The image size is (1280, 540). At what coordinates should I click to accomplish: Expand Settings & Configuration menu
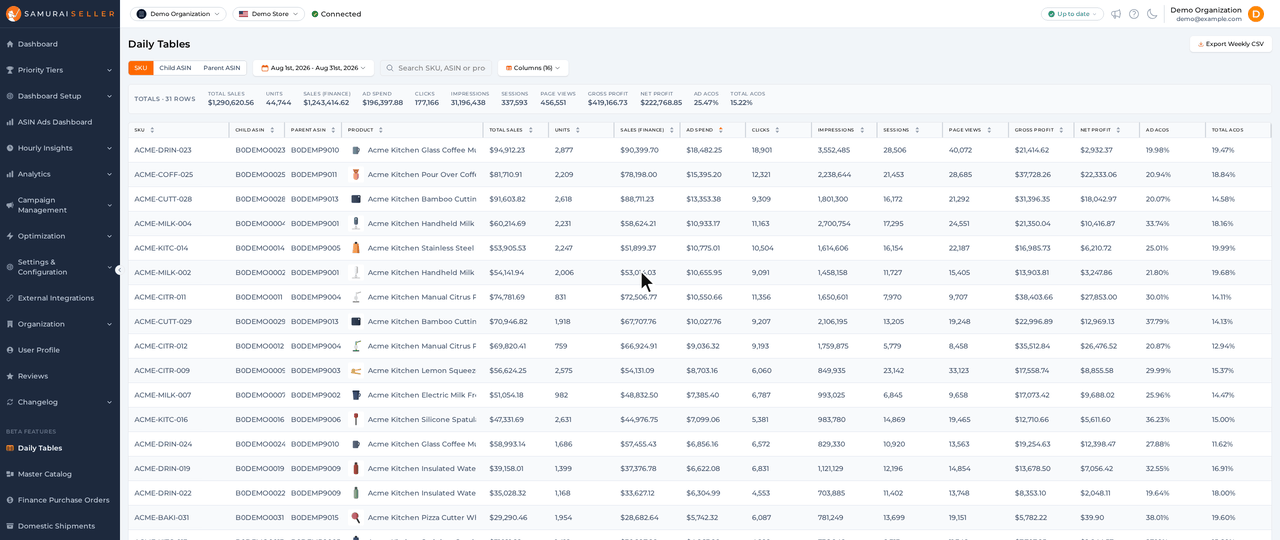click(60, 267)
